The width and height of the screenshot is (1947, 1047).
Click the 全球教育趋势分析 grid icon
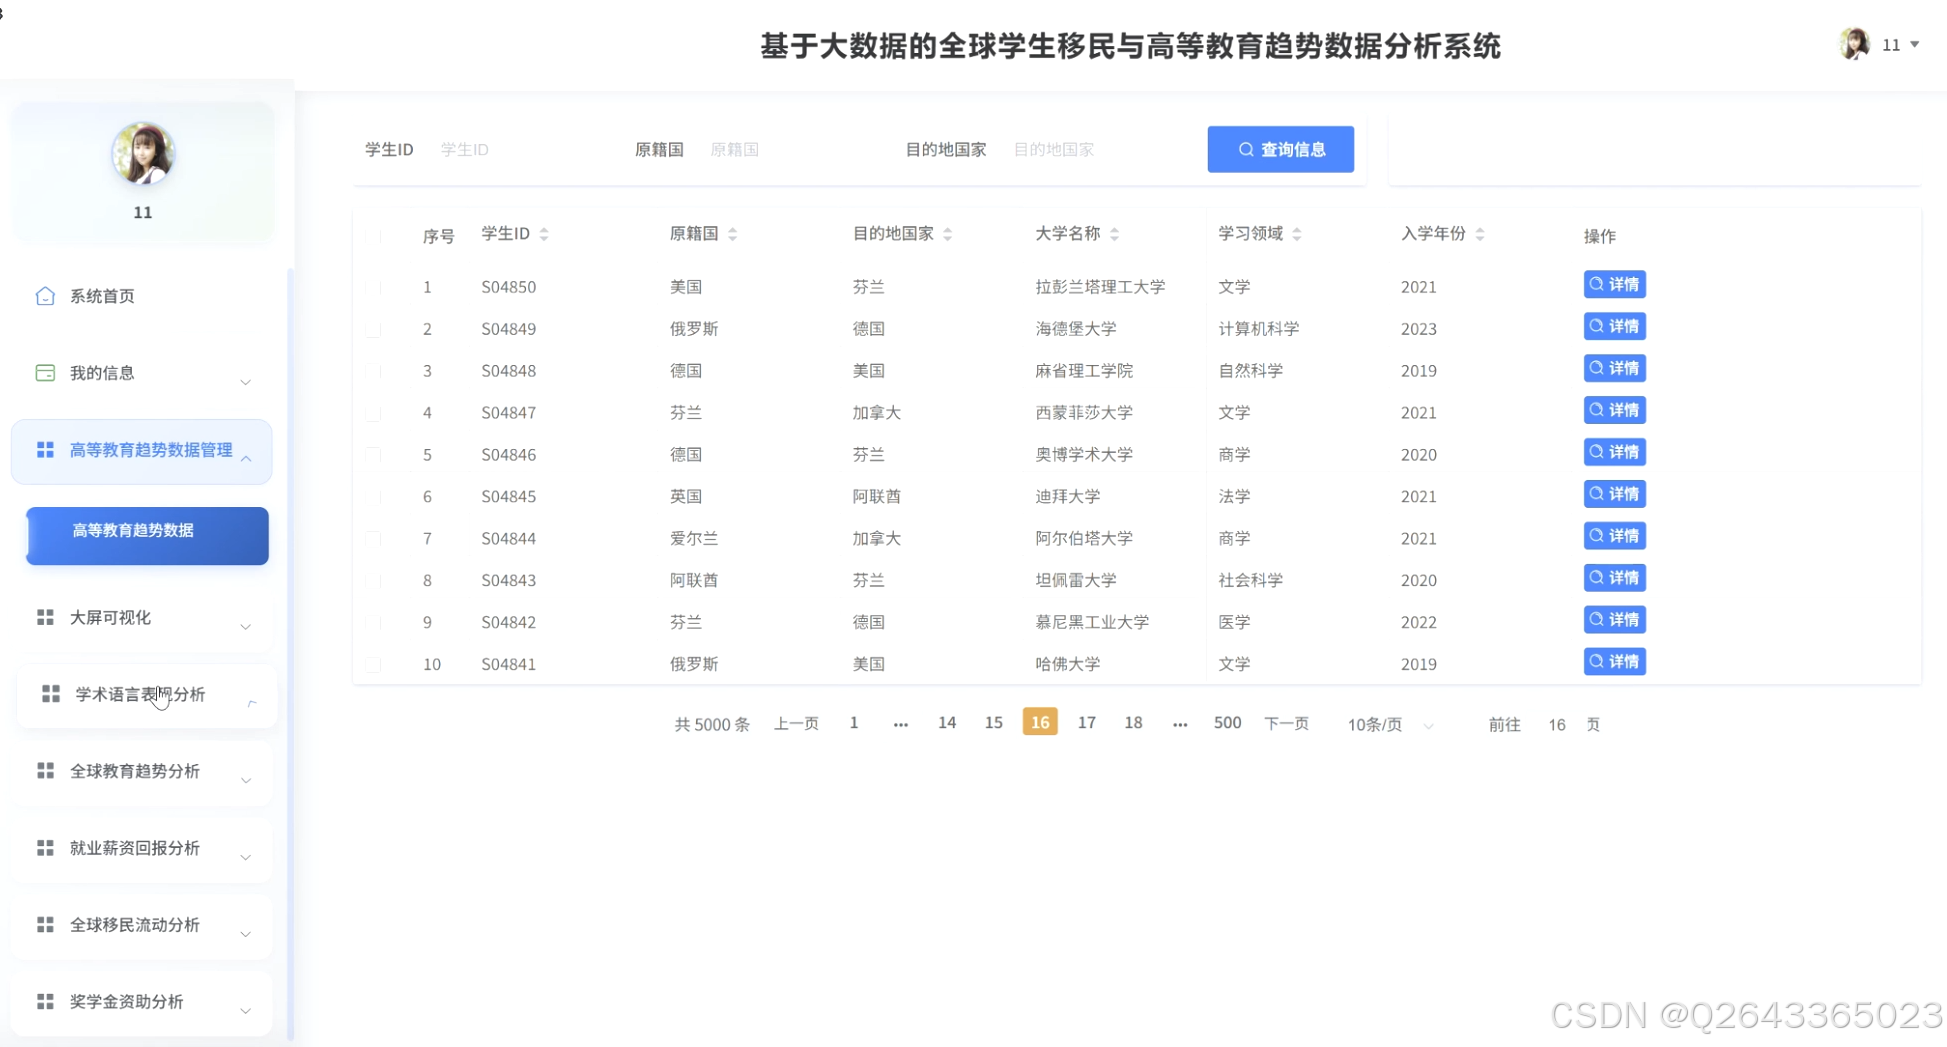(x=45, y=771)
